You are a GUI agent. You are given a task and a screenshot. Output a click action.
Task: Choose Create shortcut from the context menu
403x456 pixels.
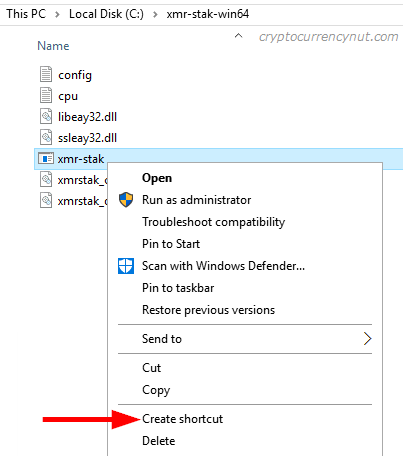182,419
